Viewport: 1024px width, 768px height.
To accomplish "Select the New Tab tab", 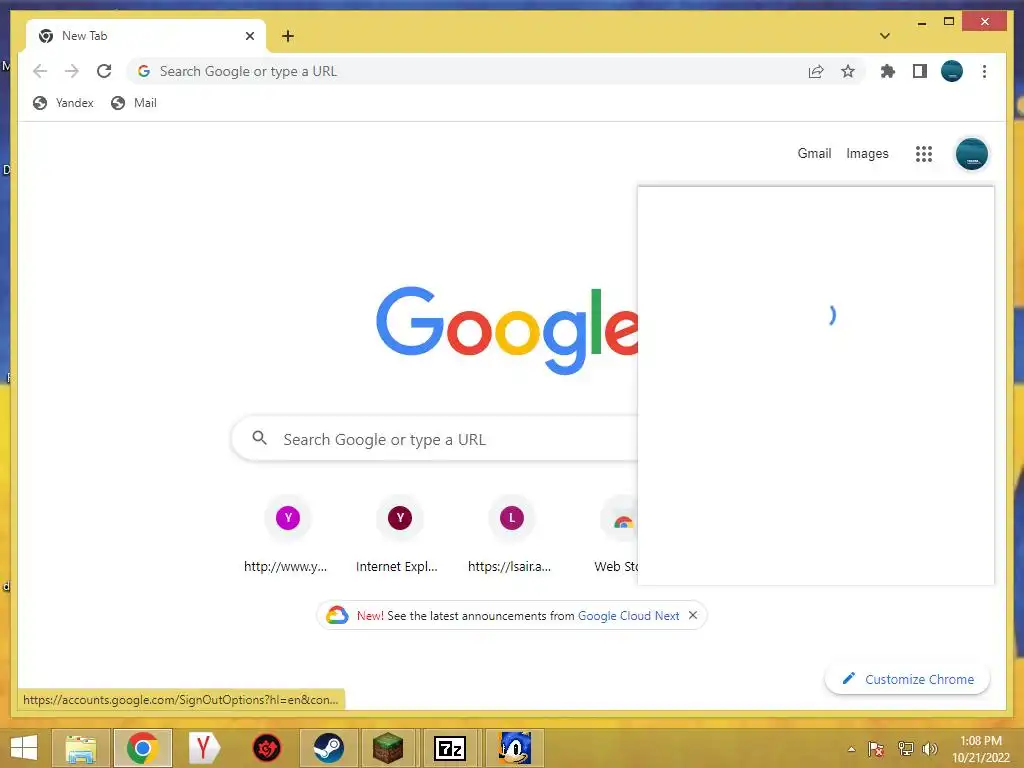I will click(x=144, y=36).
